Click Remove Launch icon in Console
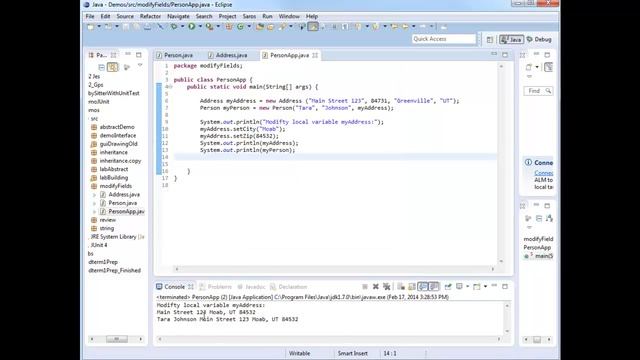The width and height of the screenshot is (640, 360). pyautogui.click(x=376, y=287)
